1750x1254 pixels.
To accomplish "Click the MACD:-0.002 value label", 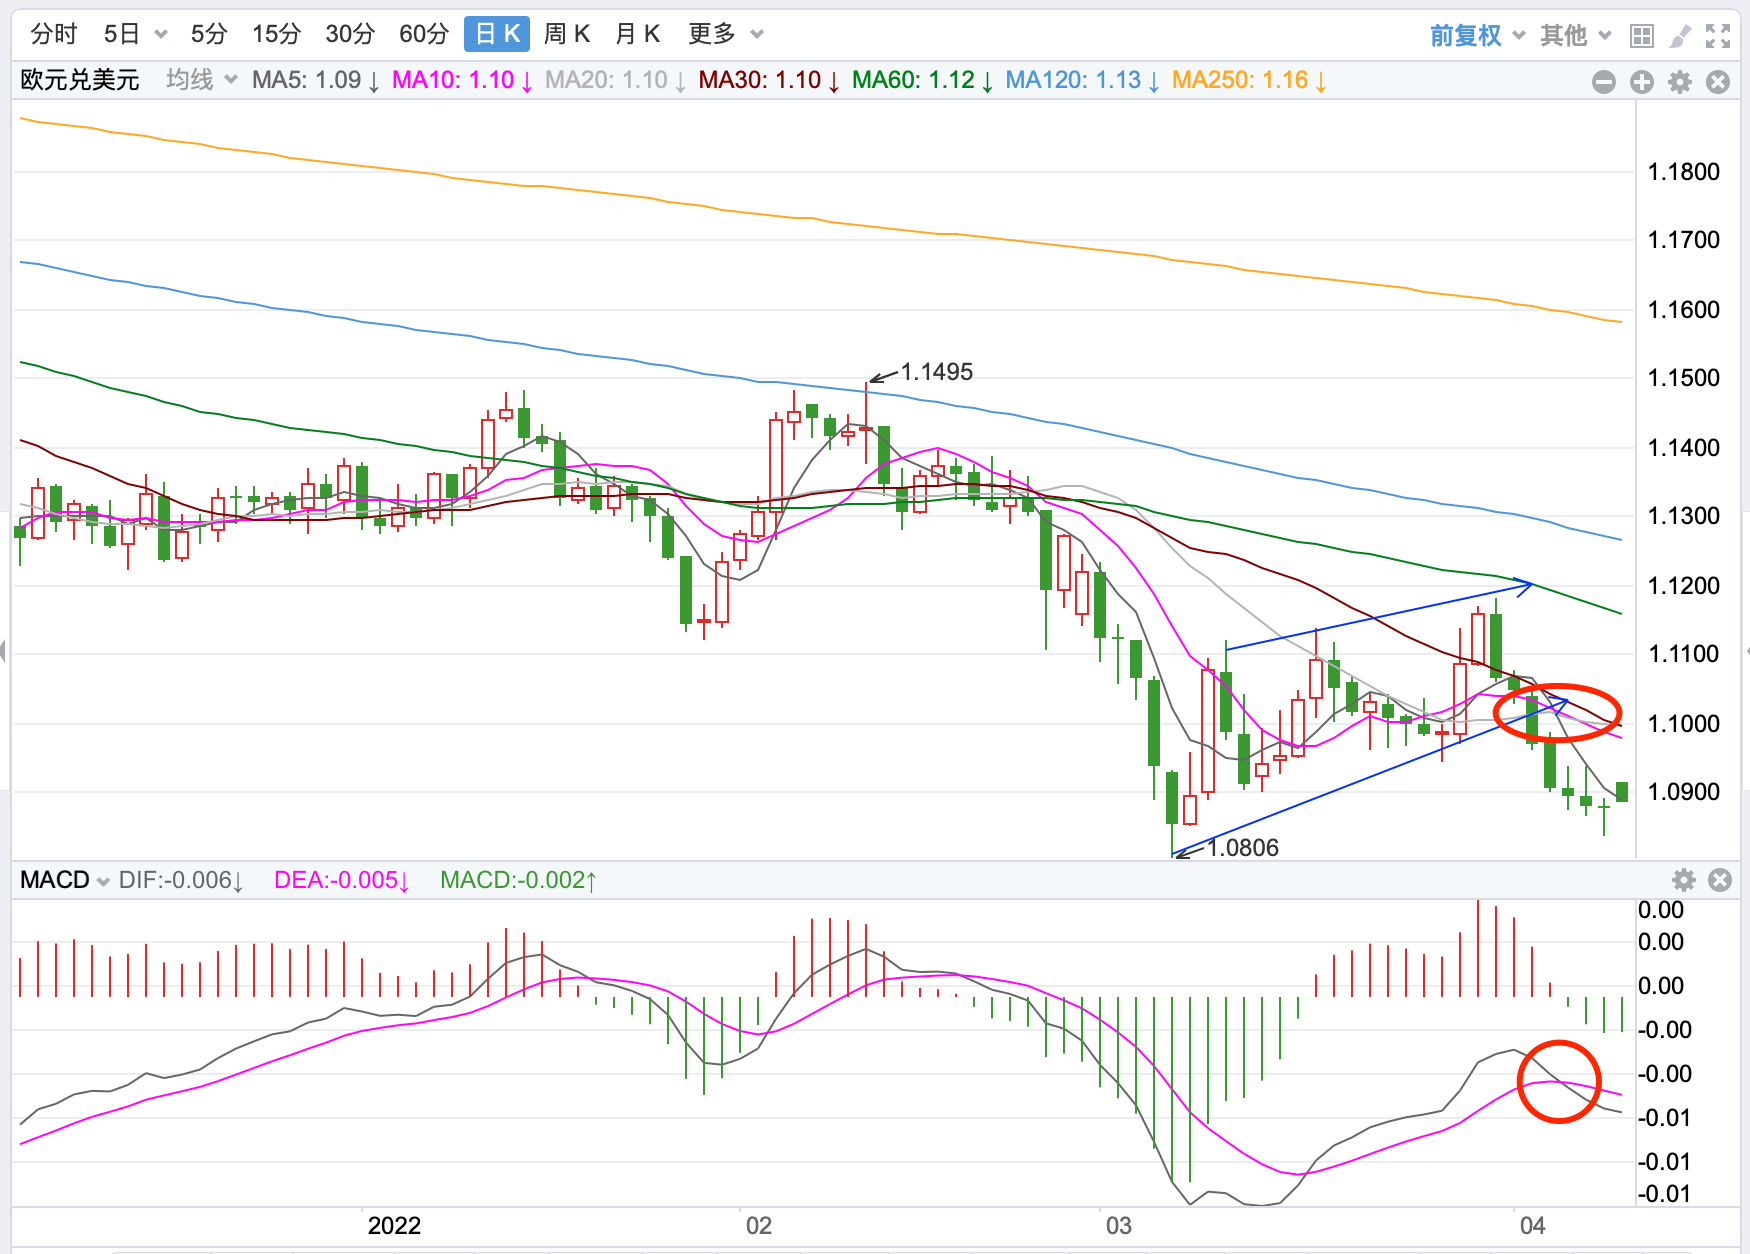I will pos(519,880).
